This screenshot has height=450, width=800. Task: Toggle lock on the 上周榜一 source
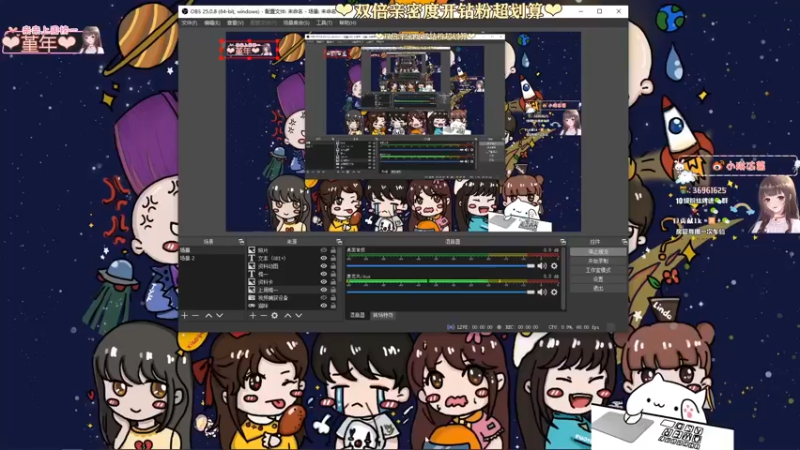pyautogui.click(x=333, y=290)
